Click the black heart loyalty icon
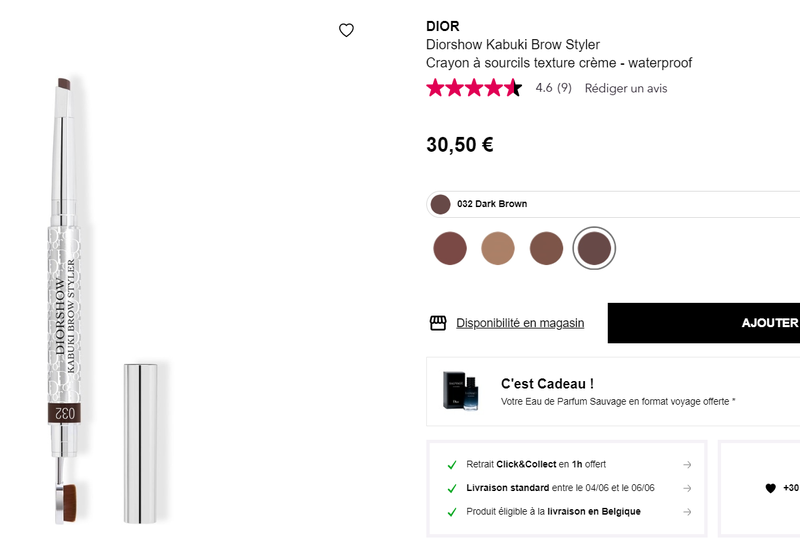 point(770,488)
